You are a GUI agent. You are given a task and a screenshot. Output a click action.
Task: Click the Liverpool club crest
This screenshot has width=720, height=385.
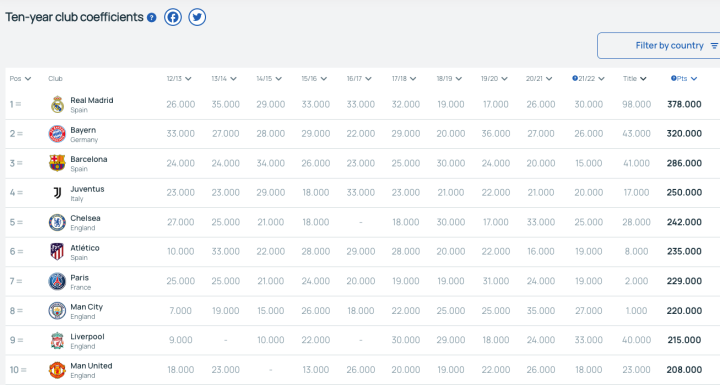57,340
